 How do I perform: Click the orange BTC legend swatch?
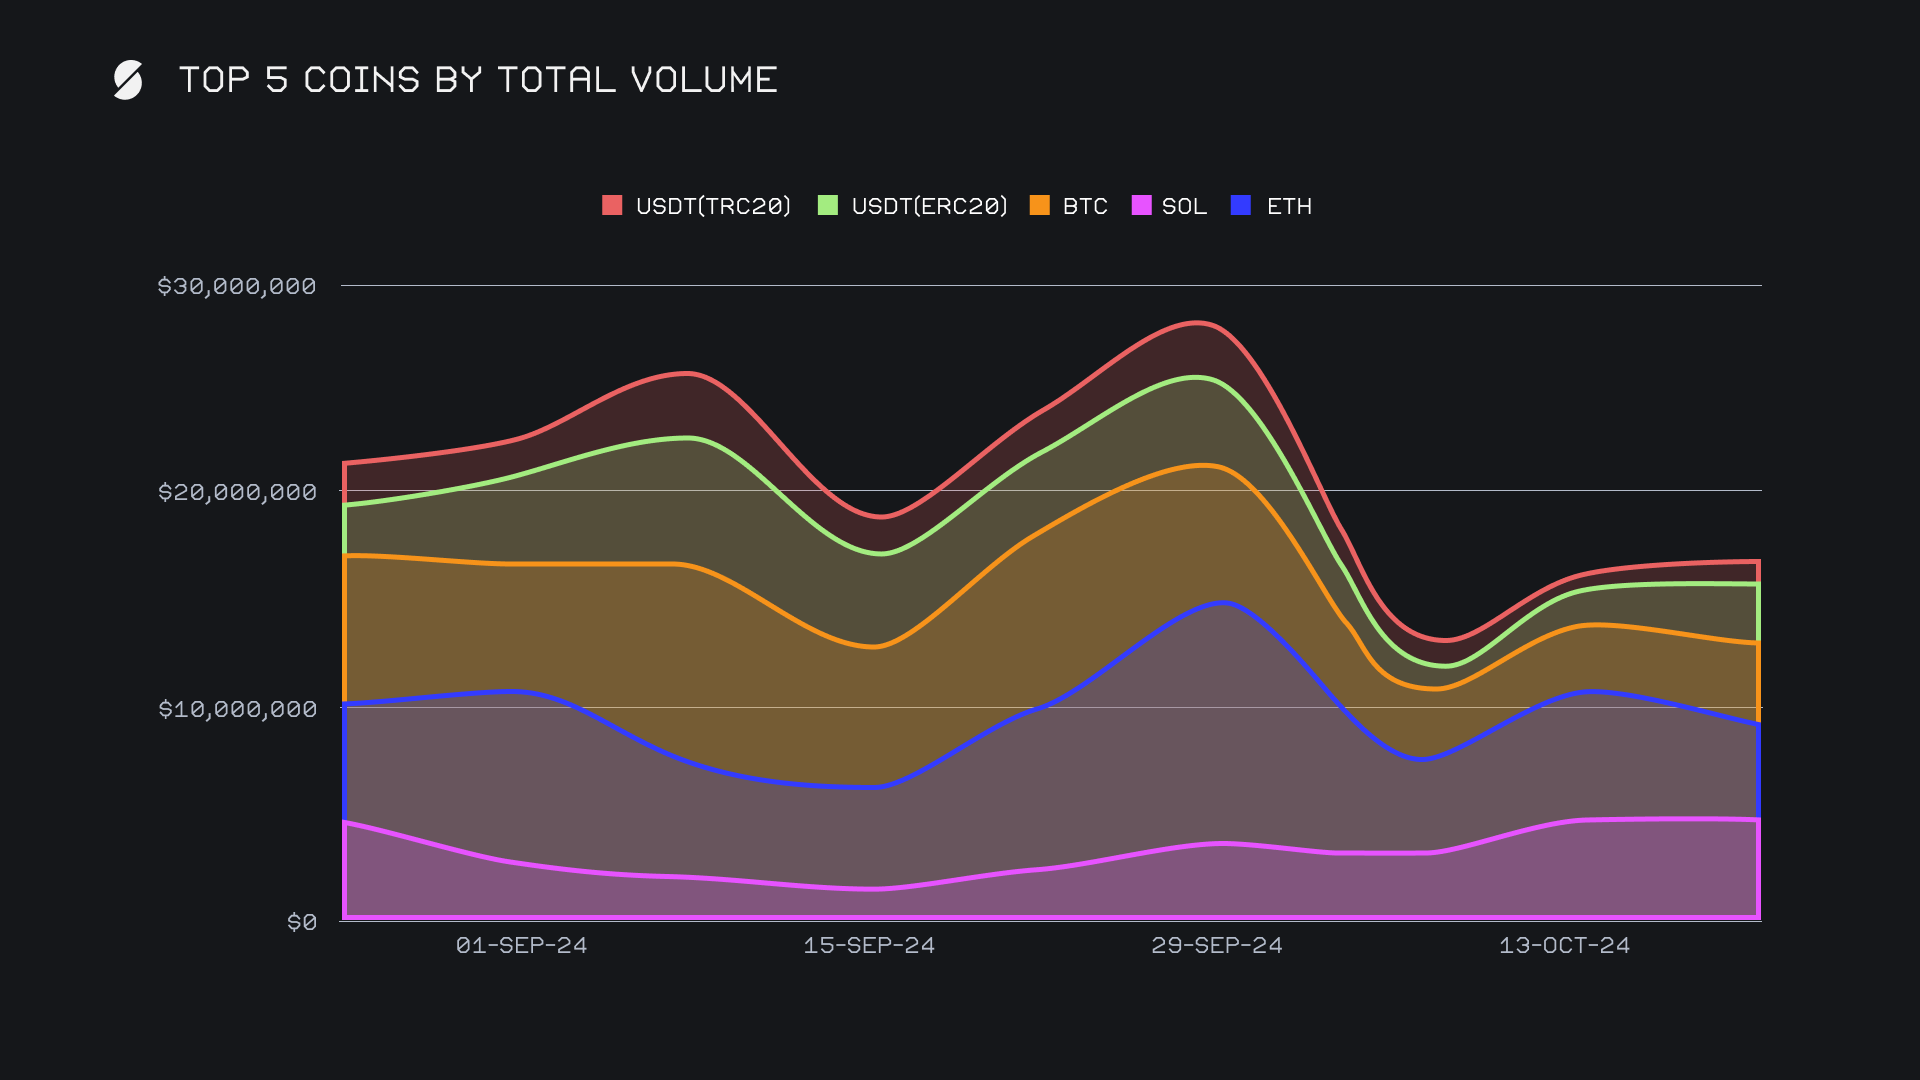1040,205
